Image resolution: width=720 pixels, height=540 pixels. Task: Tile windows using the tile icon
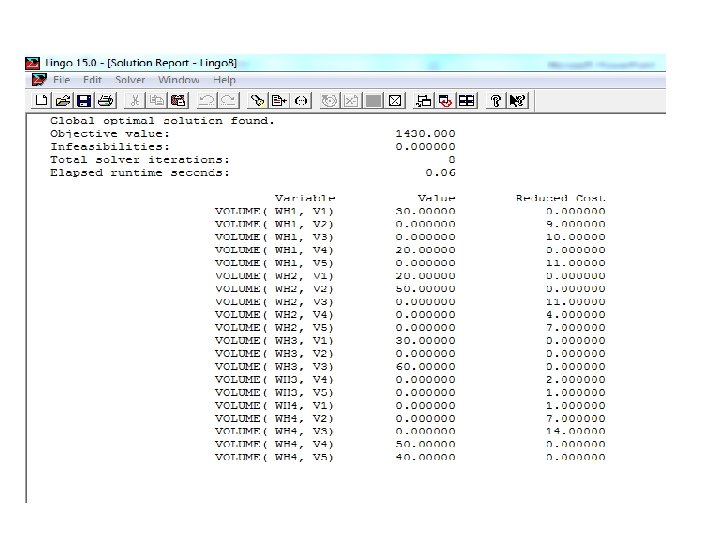[467, 100]
